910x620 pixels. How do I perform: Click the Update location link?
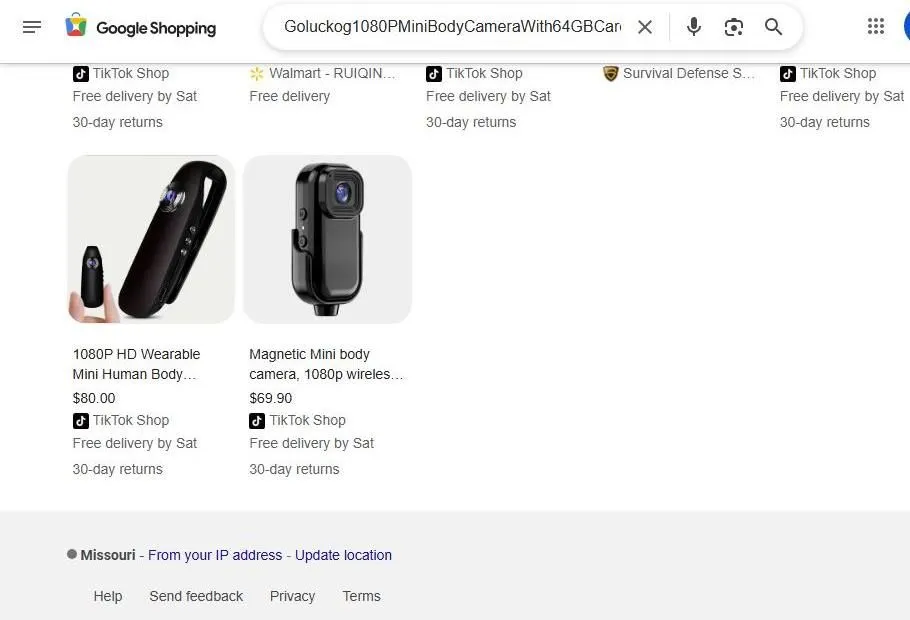[343, 555]
